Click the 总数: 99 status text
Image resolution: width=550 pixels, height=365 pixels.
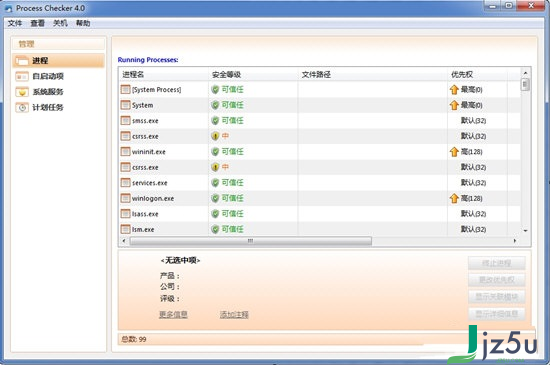pos(134,339)
